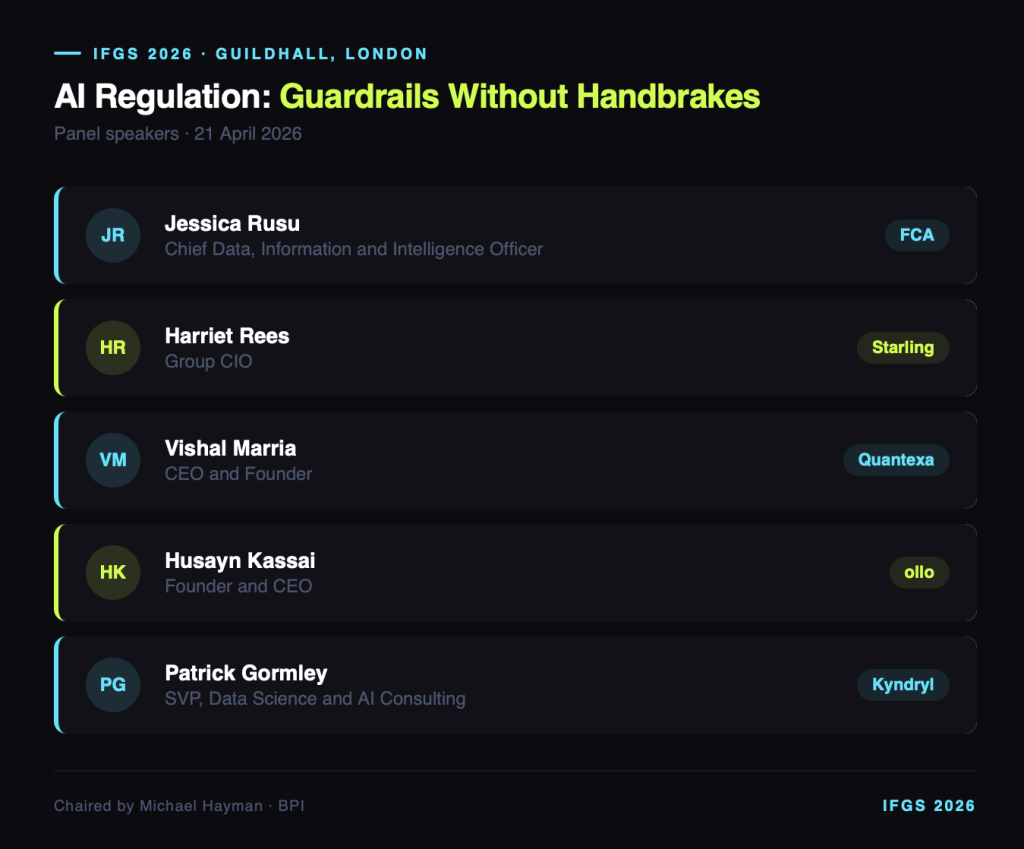Click Husayn Kassai's name

[x=240, y=561]
